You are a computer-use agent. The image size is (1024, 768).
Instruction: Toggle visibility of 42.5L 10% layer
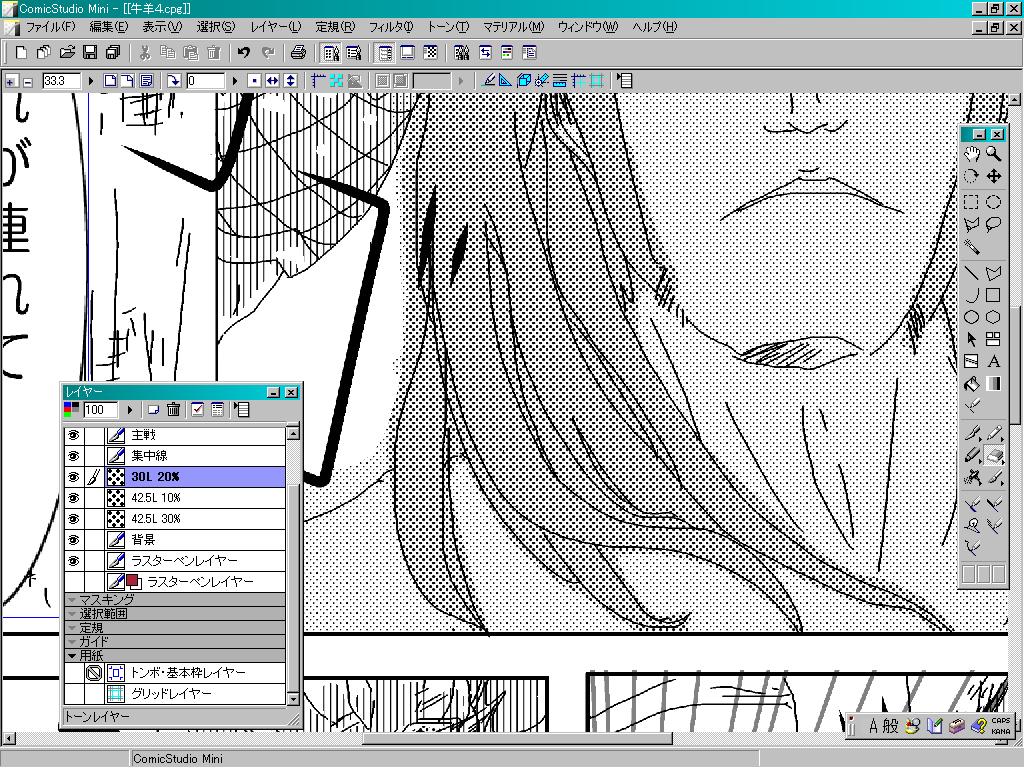[73, 498]
